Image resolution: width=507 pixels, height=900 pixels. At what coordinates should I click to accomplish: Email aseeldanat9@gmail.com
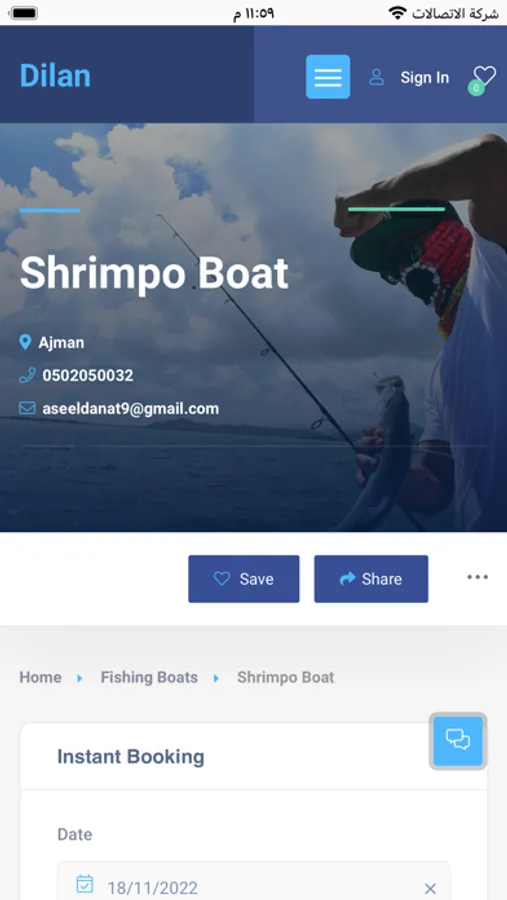(130, 409)
